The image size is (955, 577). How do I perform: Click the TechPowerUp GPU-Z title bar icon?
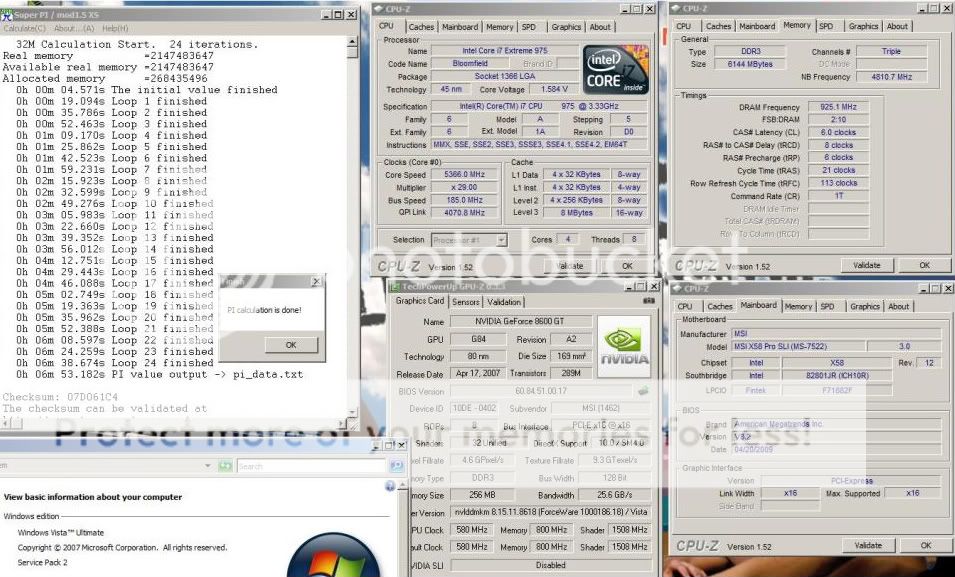click(x=394, y=286)
